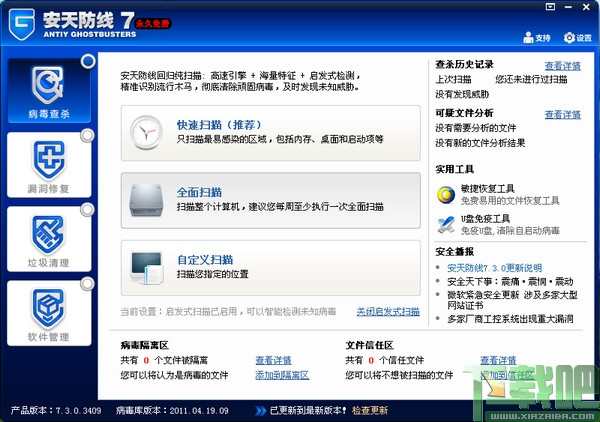
Task: Launch the U盘免疫工具 icon
Action: 446,224
